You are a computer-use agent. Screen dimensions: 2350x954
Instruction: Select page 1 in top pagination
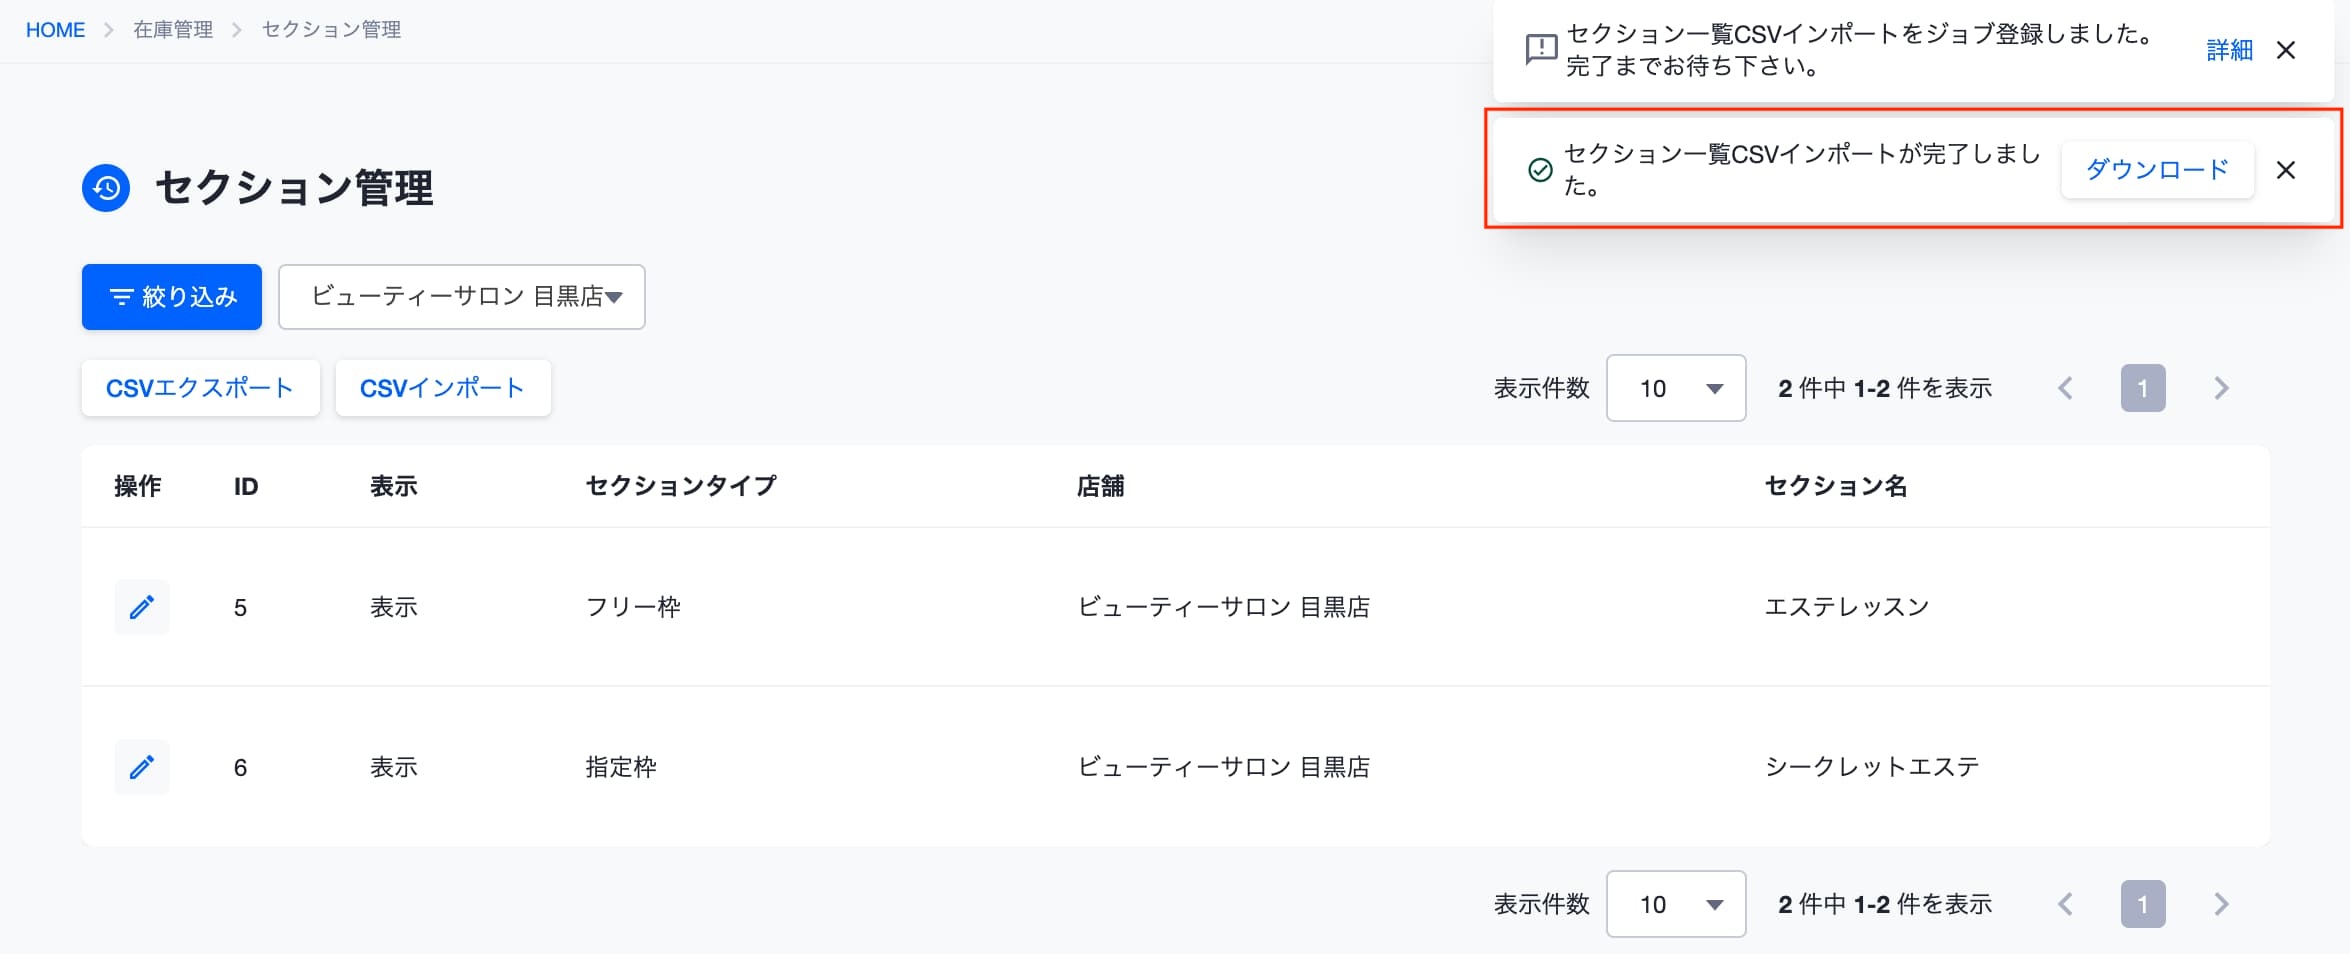coord(2143,388)
